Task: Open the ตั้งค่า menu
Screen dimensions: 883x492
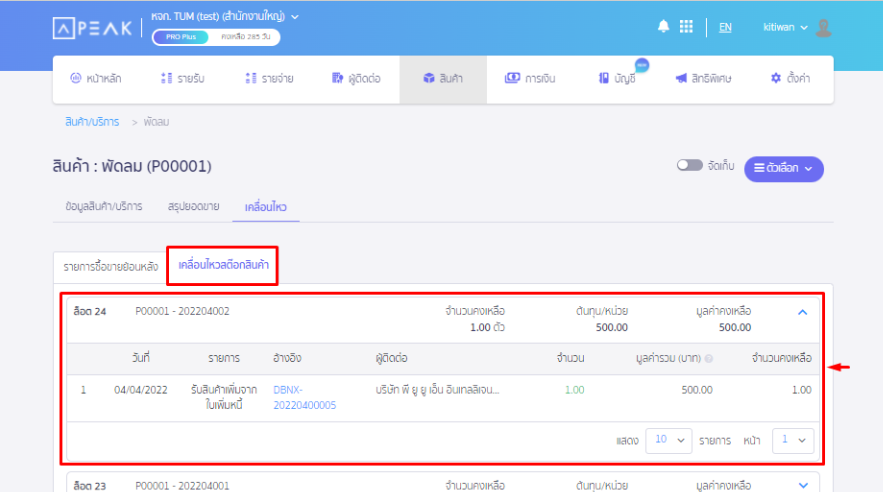Action: coord(790,79)
